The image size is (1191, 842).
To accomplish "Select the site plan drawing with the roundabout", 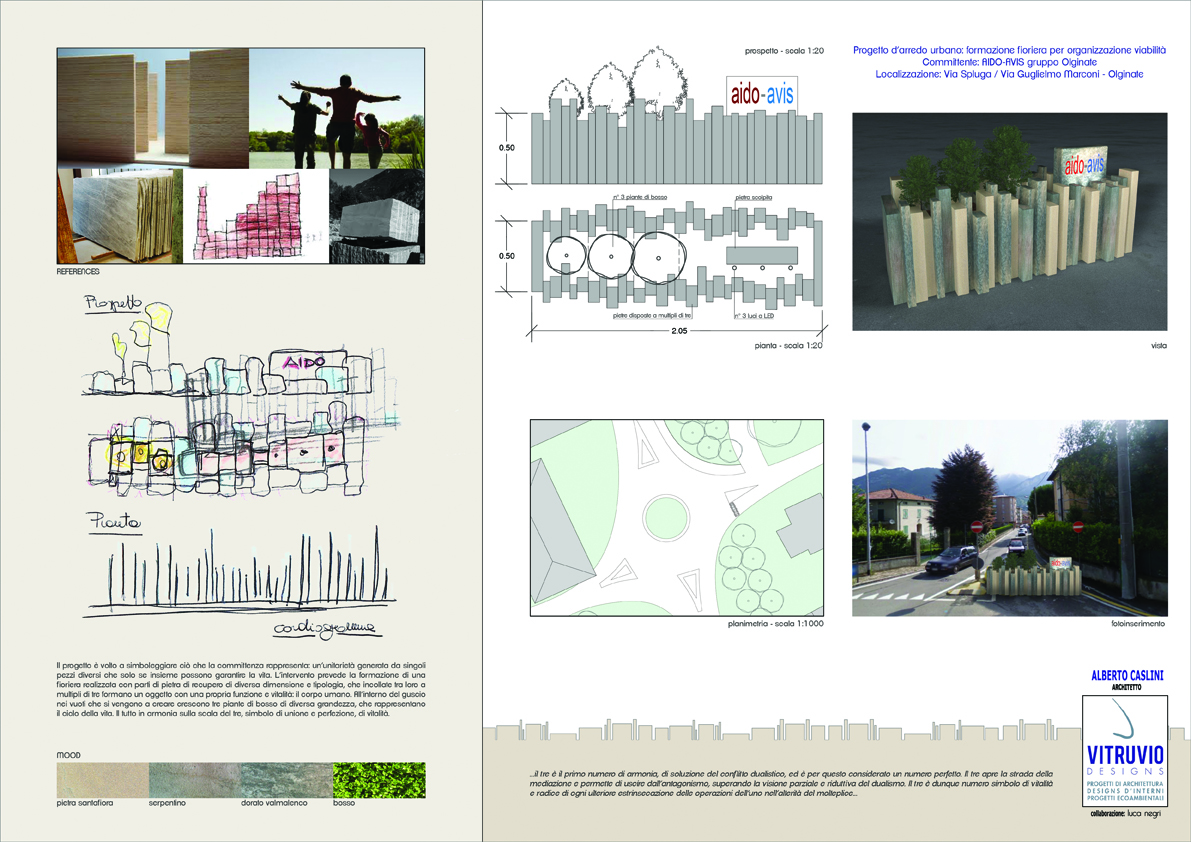I will coord(677,517).
